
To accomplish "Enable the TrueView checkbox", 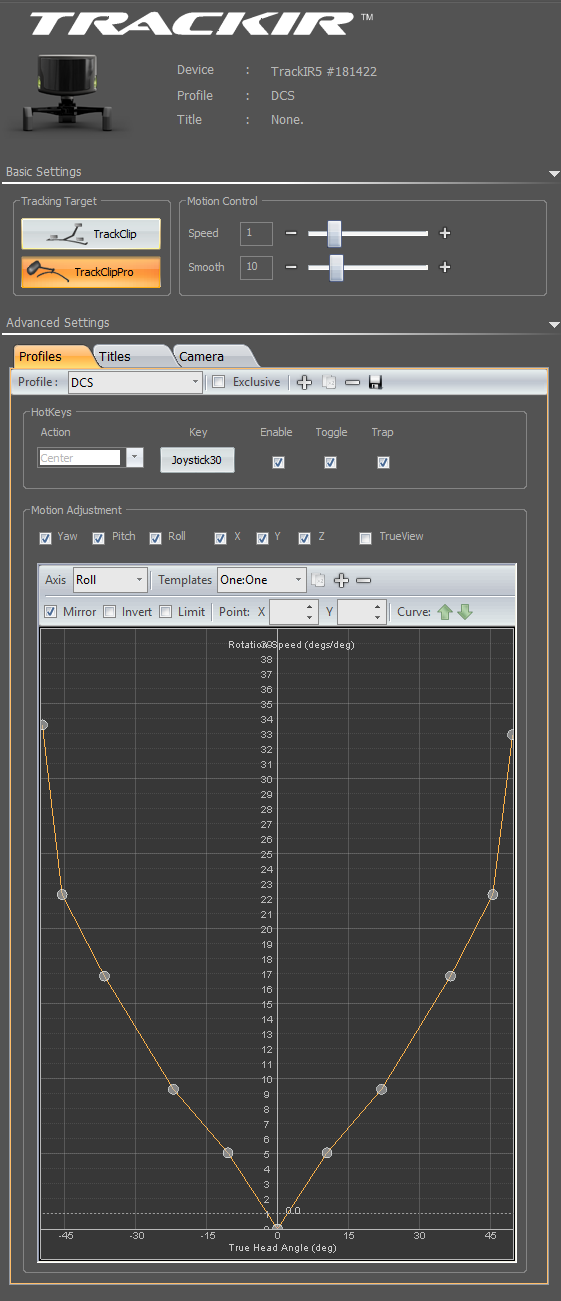I will coord(366,538).
